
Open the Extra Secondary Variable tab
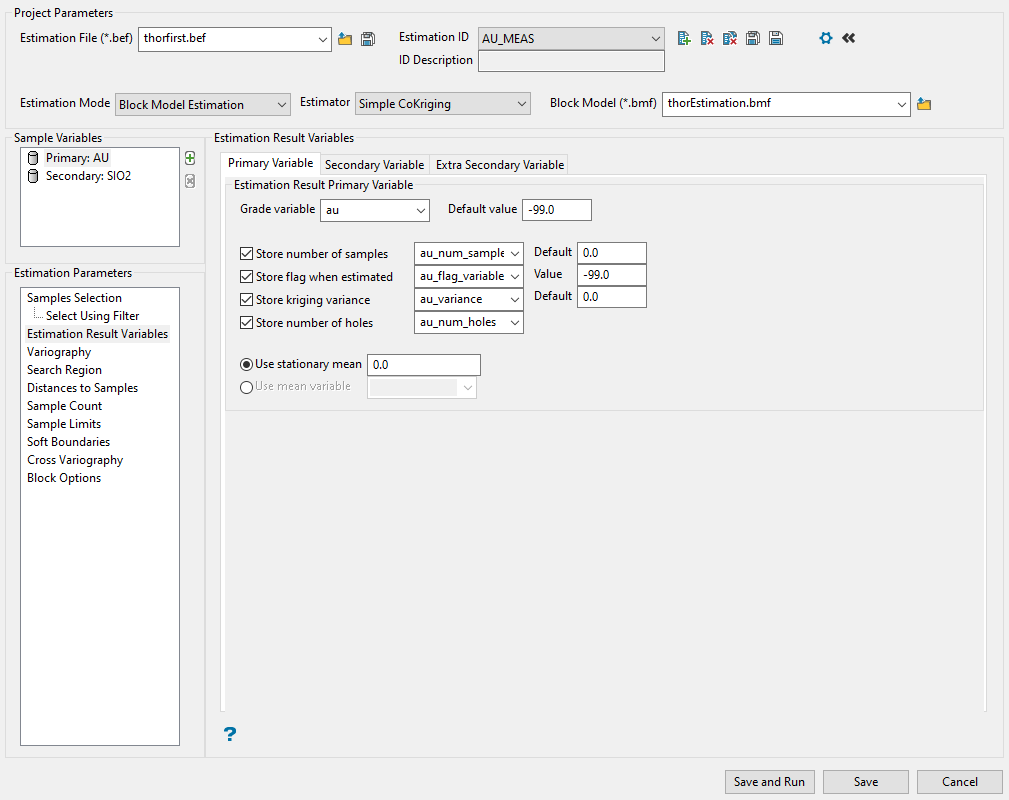pos(500,165)
